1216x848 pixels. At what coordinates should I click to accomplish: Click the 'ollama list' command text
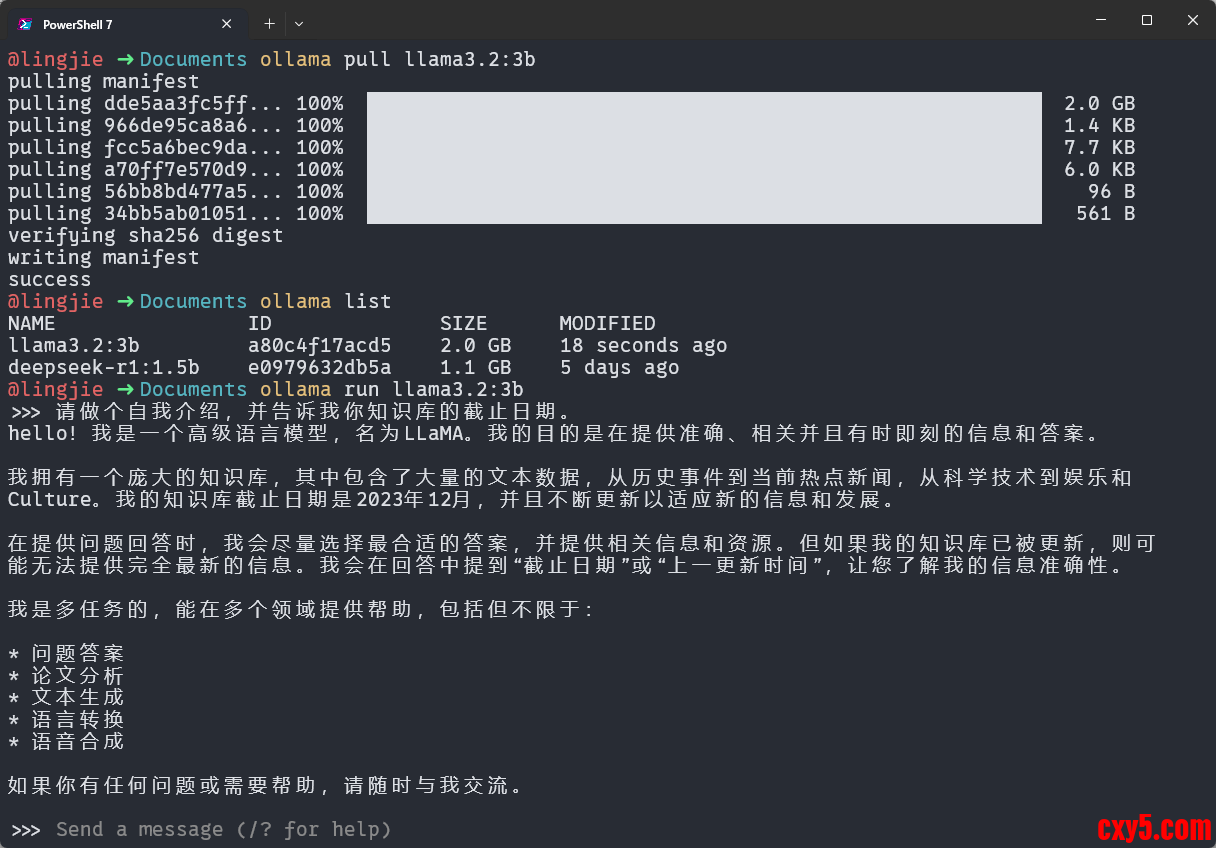pyautogui.click(x=325, y=301)
